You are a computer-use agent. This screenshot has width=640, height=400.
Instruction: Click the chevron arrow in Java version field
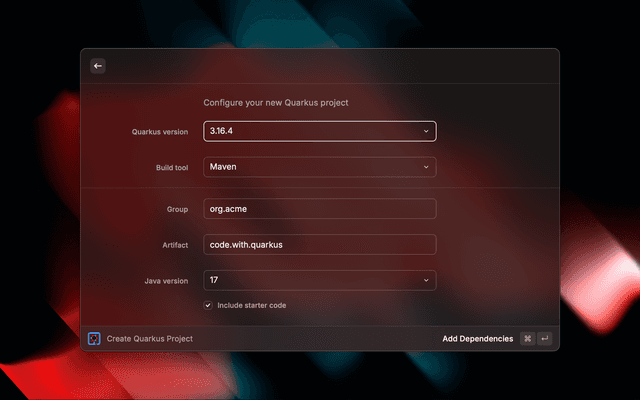pos(425,281)
